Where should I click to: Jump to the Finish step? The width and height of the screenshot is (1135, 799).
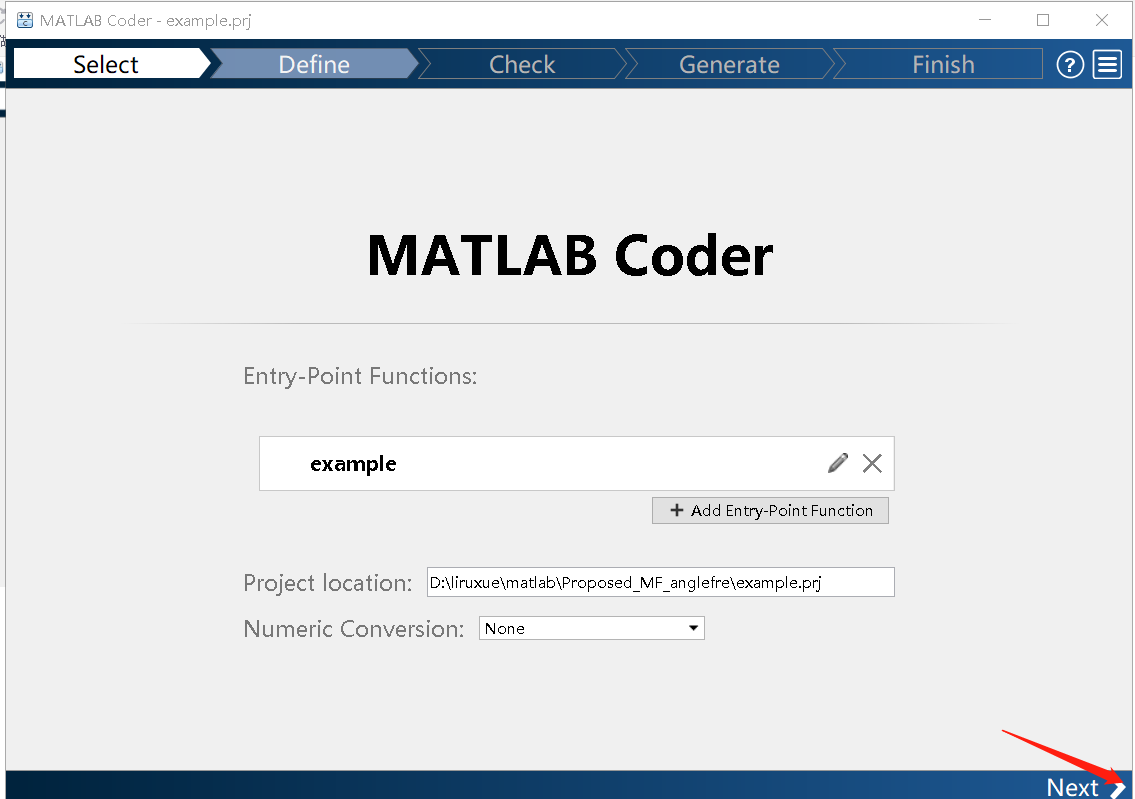point(942,65)
